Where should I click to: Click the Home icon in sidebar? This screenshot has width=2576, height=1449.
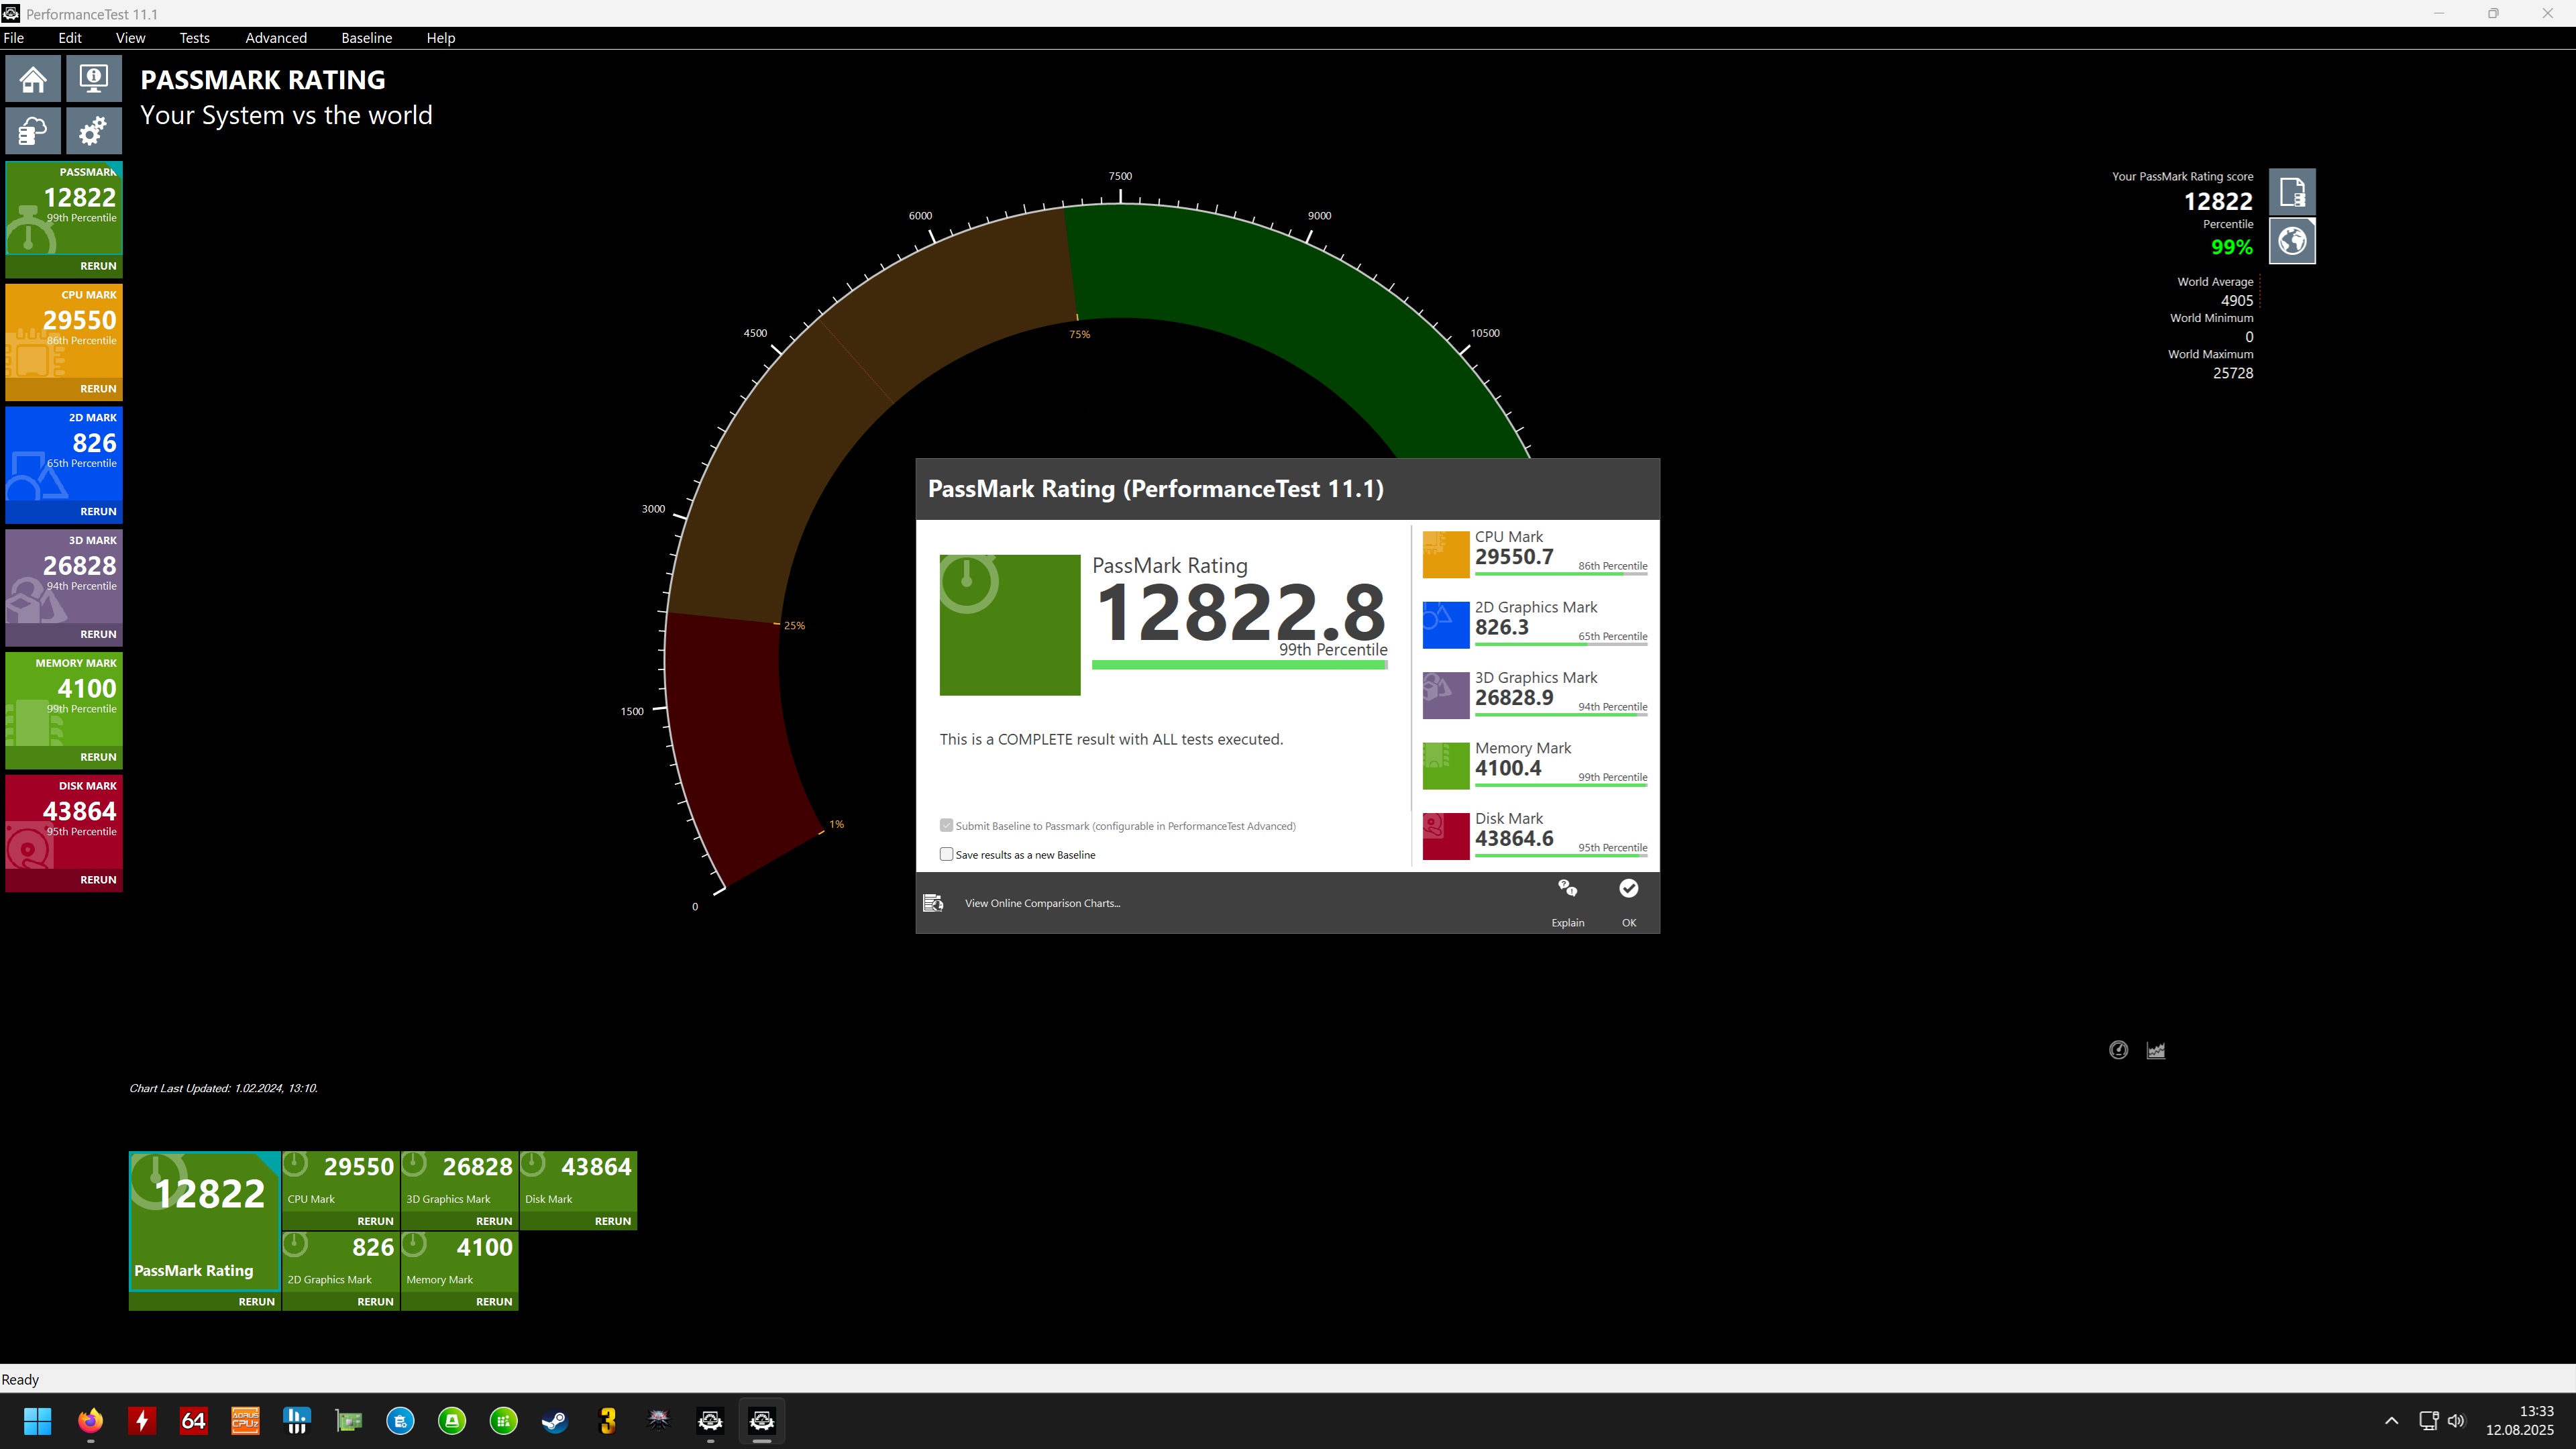pyautogui.click(x=33, y=79)
